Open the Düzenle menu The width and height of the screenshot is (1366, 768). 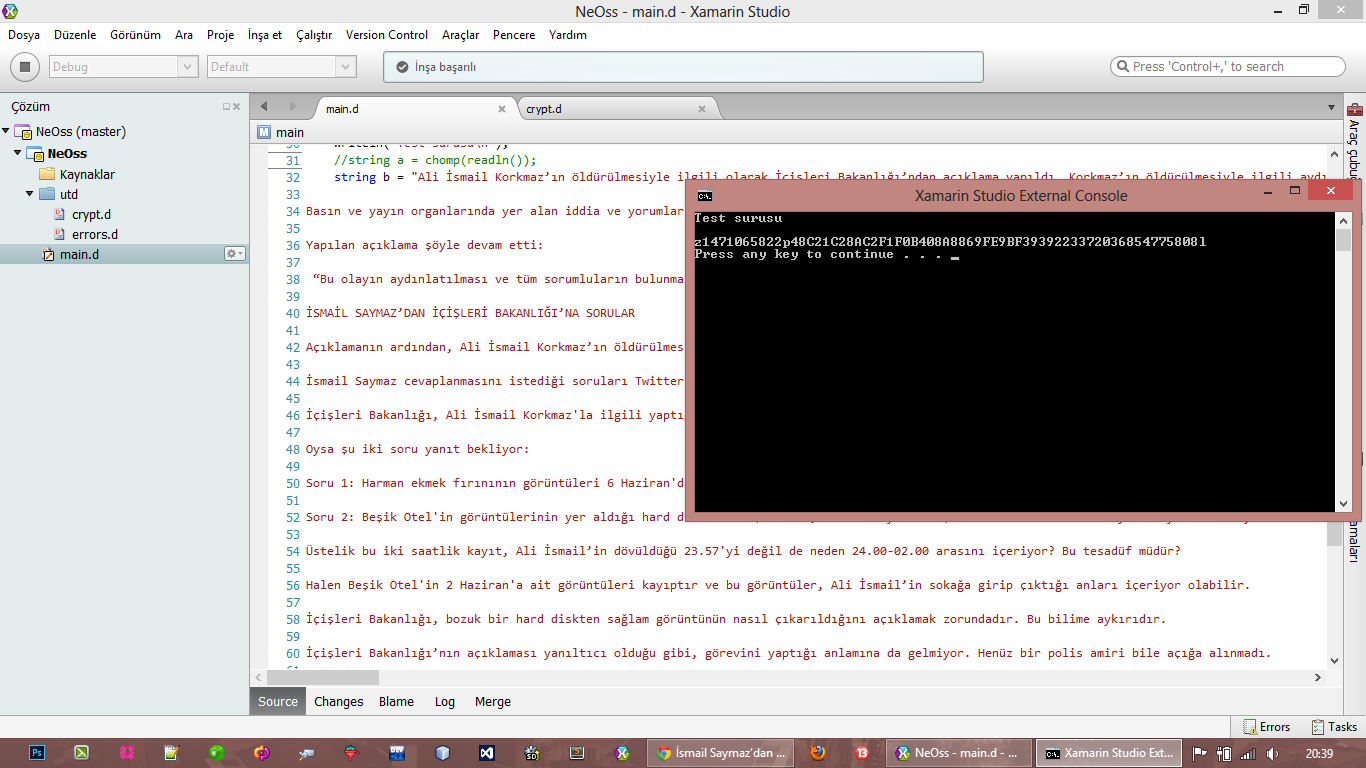75,35
